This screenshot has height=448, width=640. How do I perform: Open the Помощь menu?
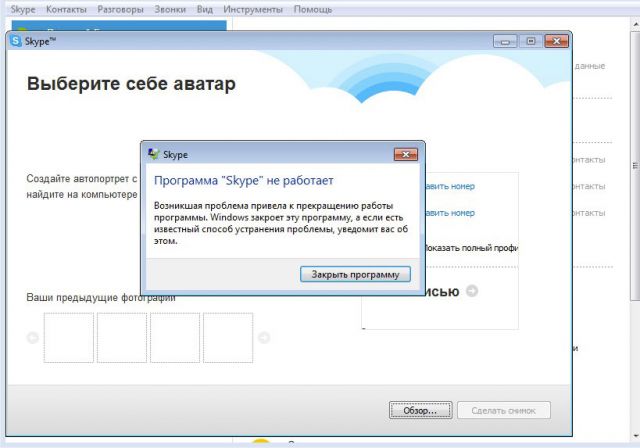point(313,9)
